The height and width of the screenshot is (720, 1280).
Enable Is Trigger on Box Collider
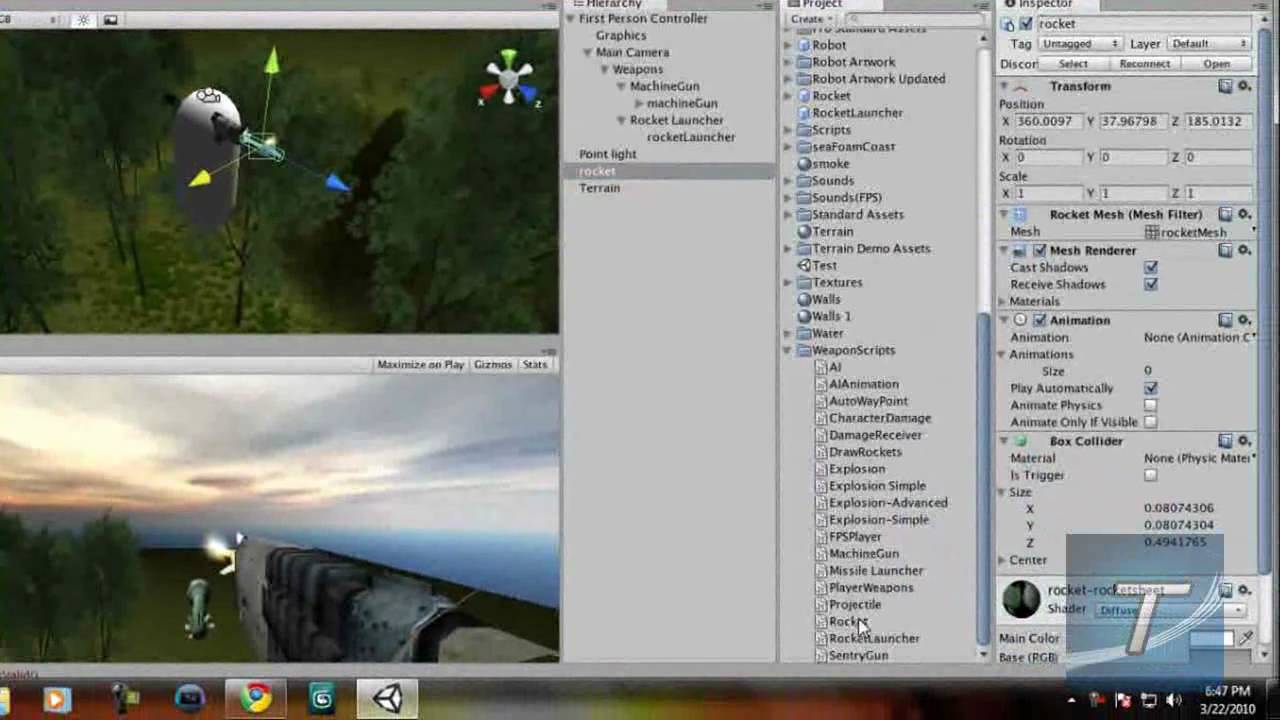[1150, 475]
